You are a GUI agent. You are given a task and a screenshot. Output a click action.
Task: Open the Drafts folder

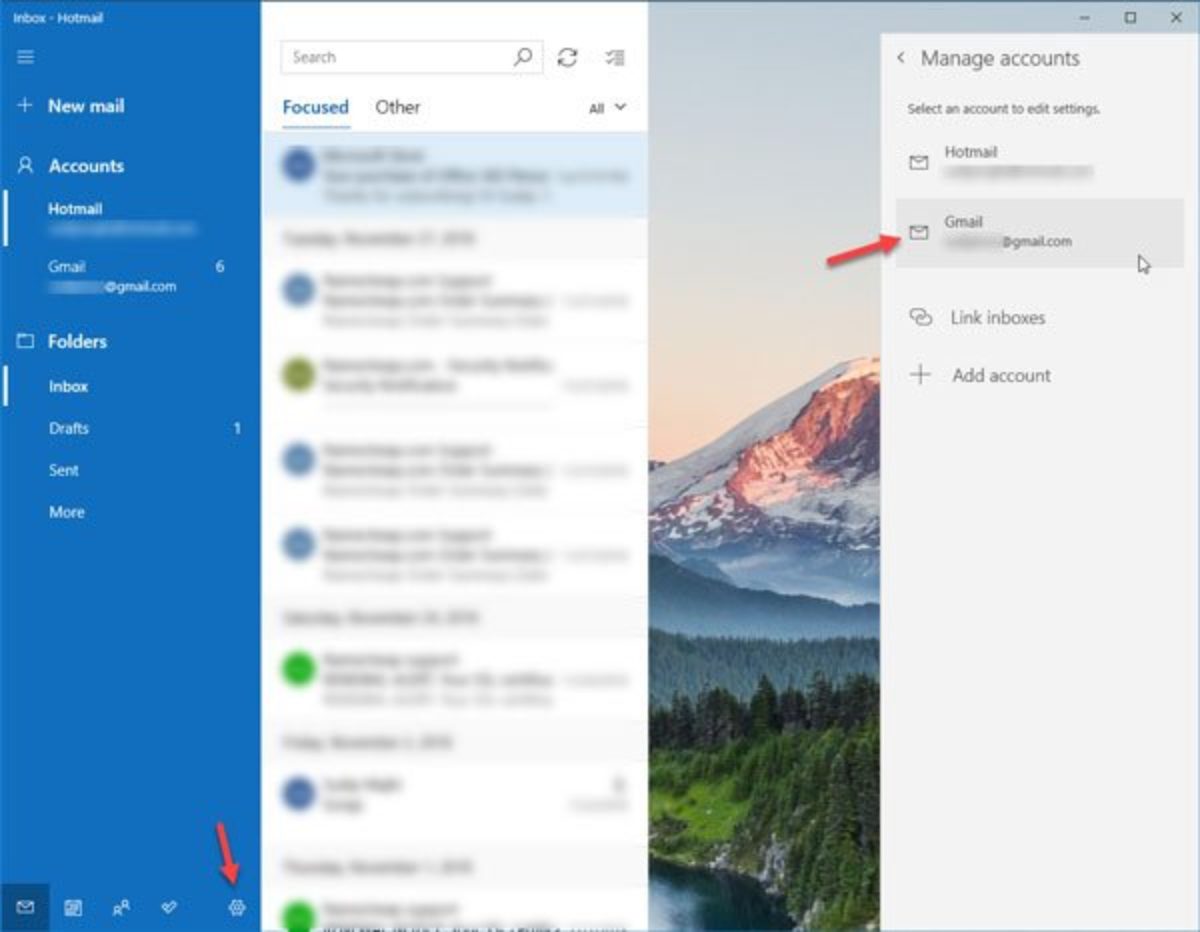click(130, 428)
